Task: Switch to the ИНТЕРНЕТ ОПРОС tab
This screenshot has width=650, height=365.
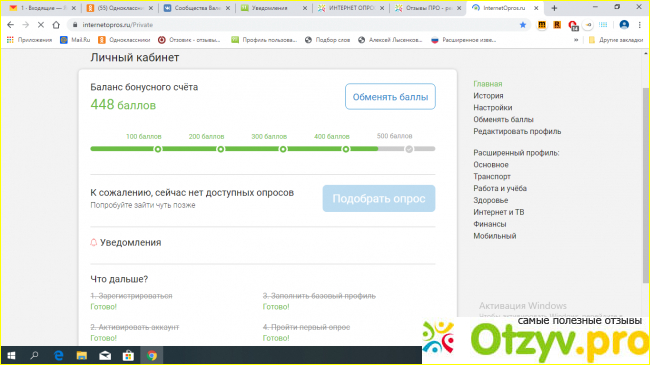Action: 351,8
